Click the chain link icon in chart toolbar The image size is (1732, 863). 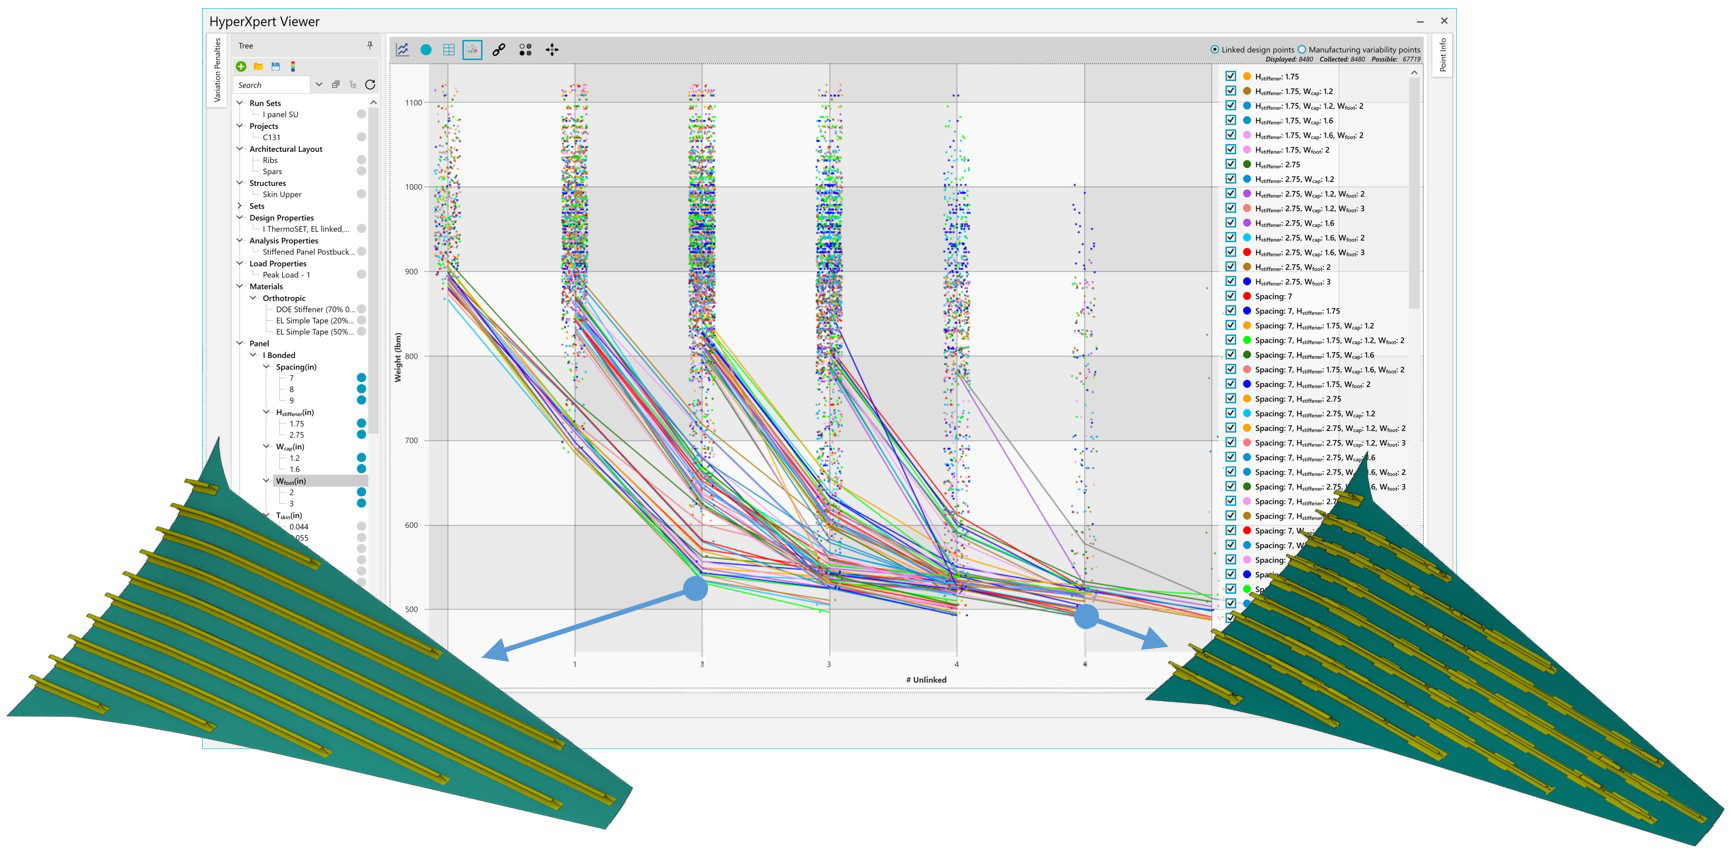point(498,49)
